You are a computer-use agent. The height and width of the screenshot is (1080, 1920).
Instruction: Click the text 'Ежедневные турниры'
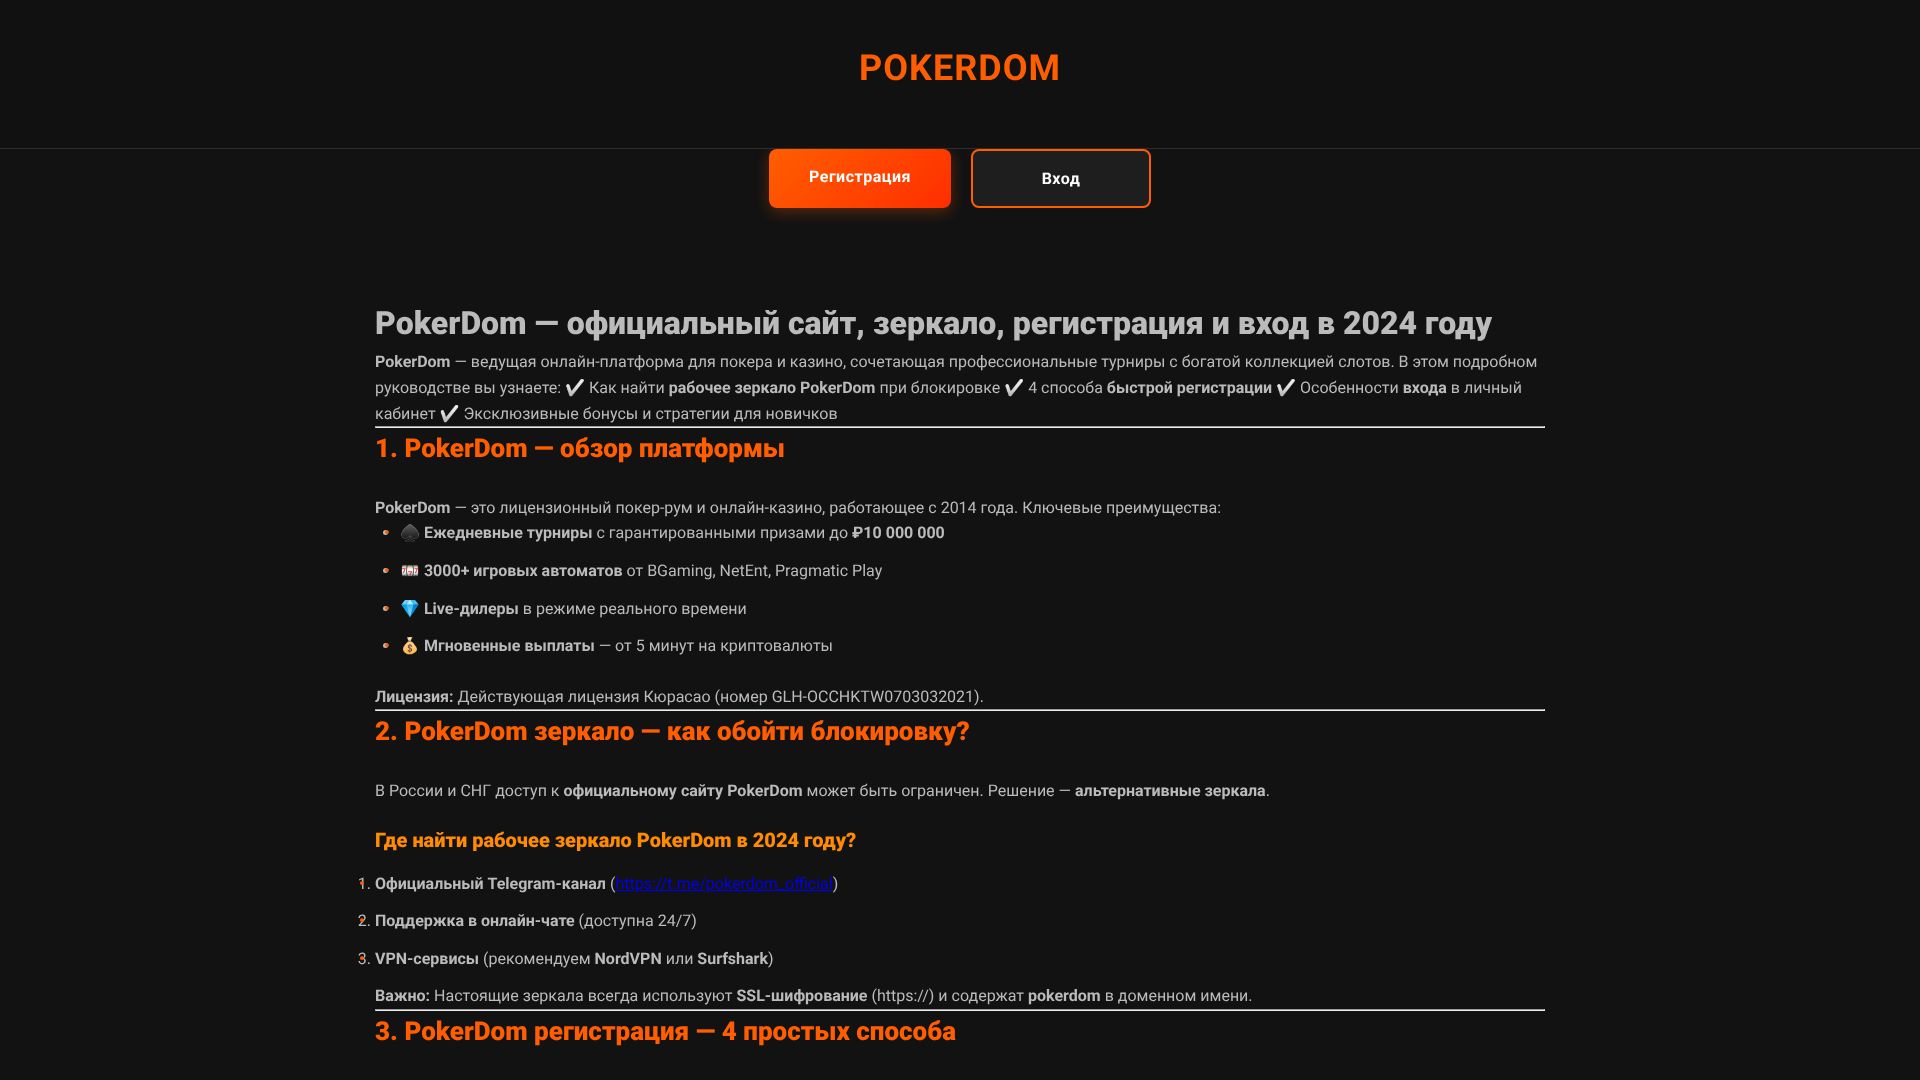(508, 533)
